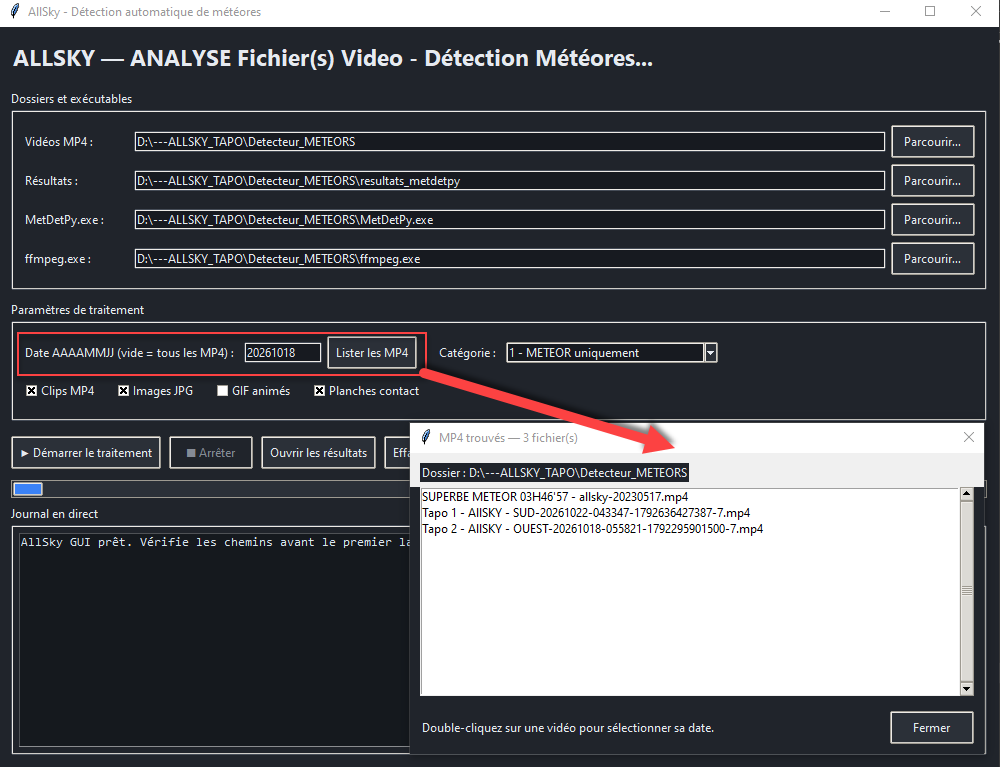
Task: Minimize the AllSky main window
Action: click(885, 11)
